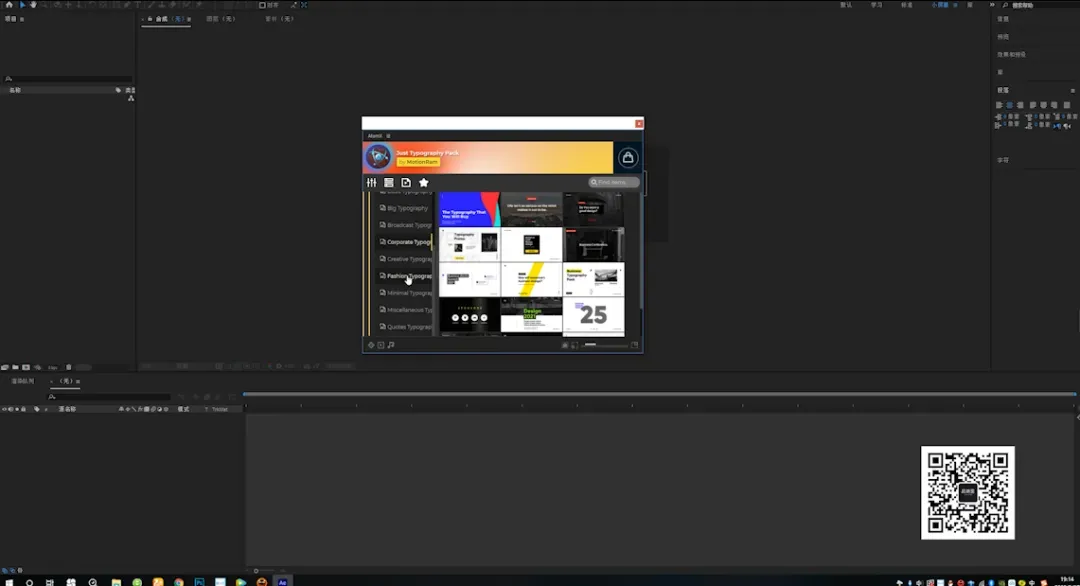Close the AtomX floating window
Image resolution: width=1080 pixels, height=586 pixels.
639,124
